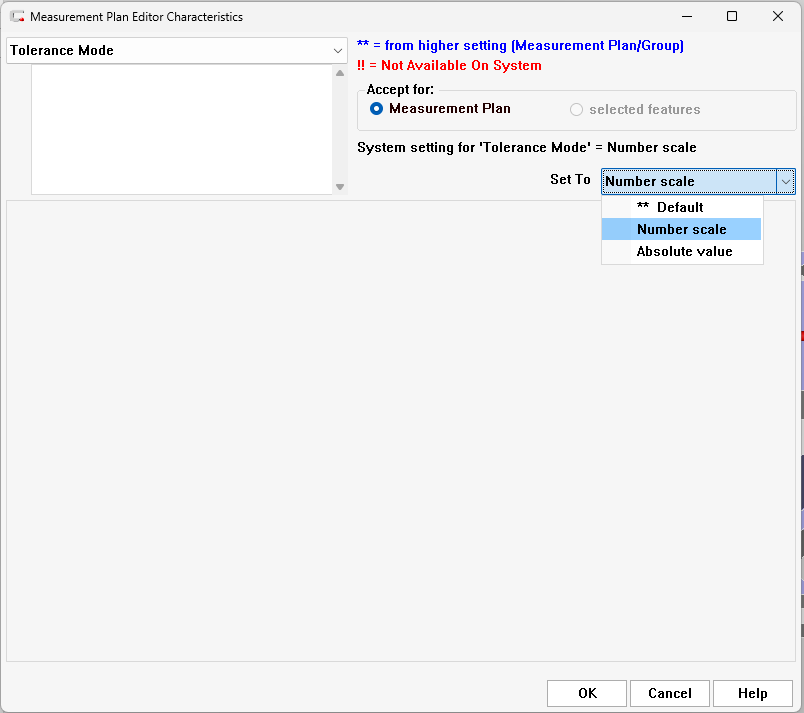Image resolution: width=804 pixels, height=713 pixels.
Task: Click the Measurement Plan Editor title bar icon
Action: coord(17,17)
